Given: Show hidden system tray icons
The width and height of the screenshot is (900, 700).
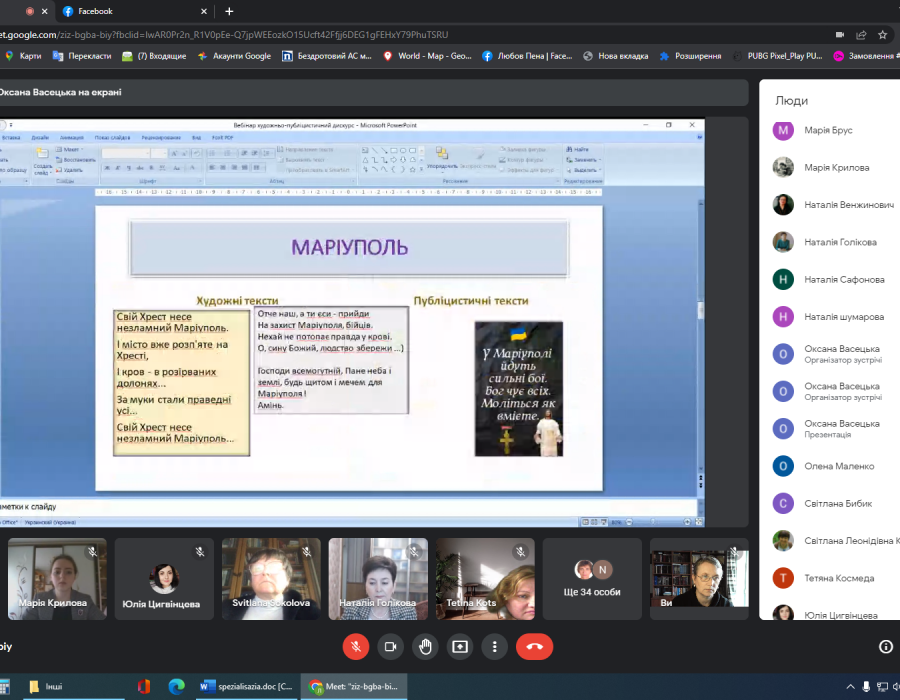Looking at the screenshot, I should point(850,686).
